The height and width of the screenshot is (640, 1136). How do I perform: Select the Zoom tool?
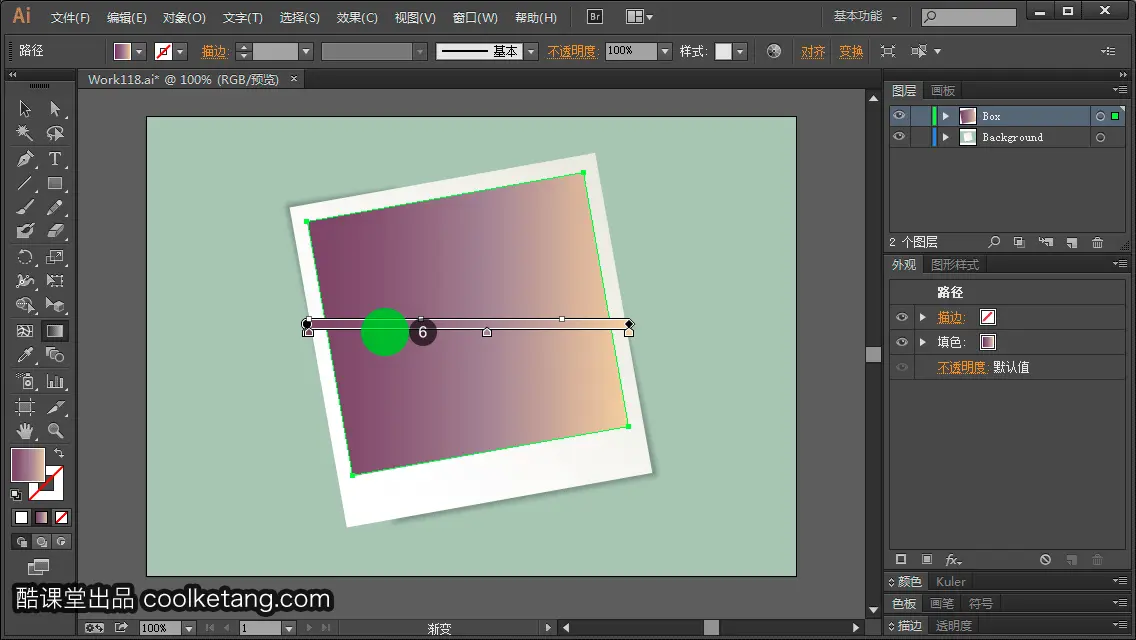[55, 431]
